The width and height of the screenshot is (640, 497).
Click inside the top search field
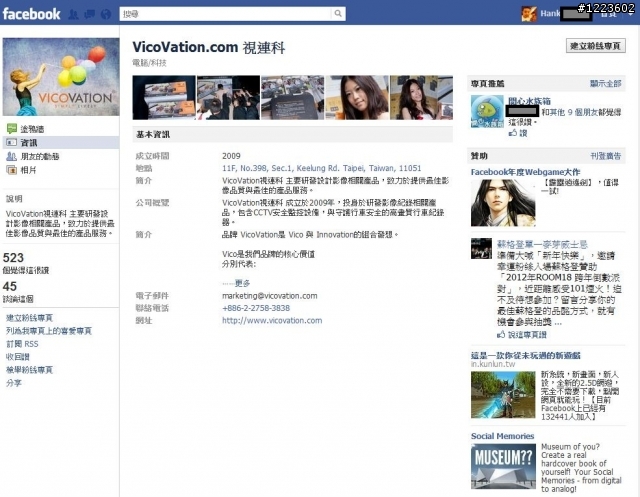225,13
